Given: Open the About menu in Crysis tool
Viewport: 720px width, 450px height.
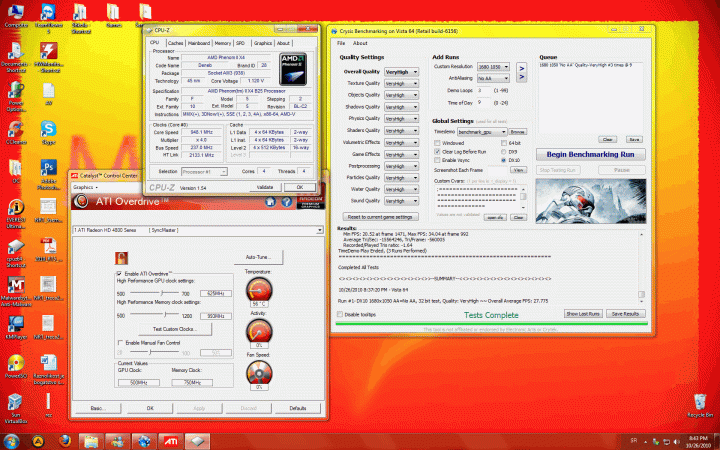Looking at the screenshot, I should 360,43.
